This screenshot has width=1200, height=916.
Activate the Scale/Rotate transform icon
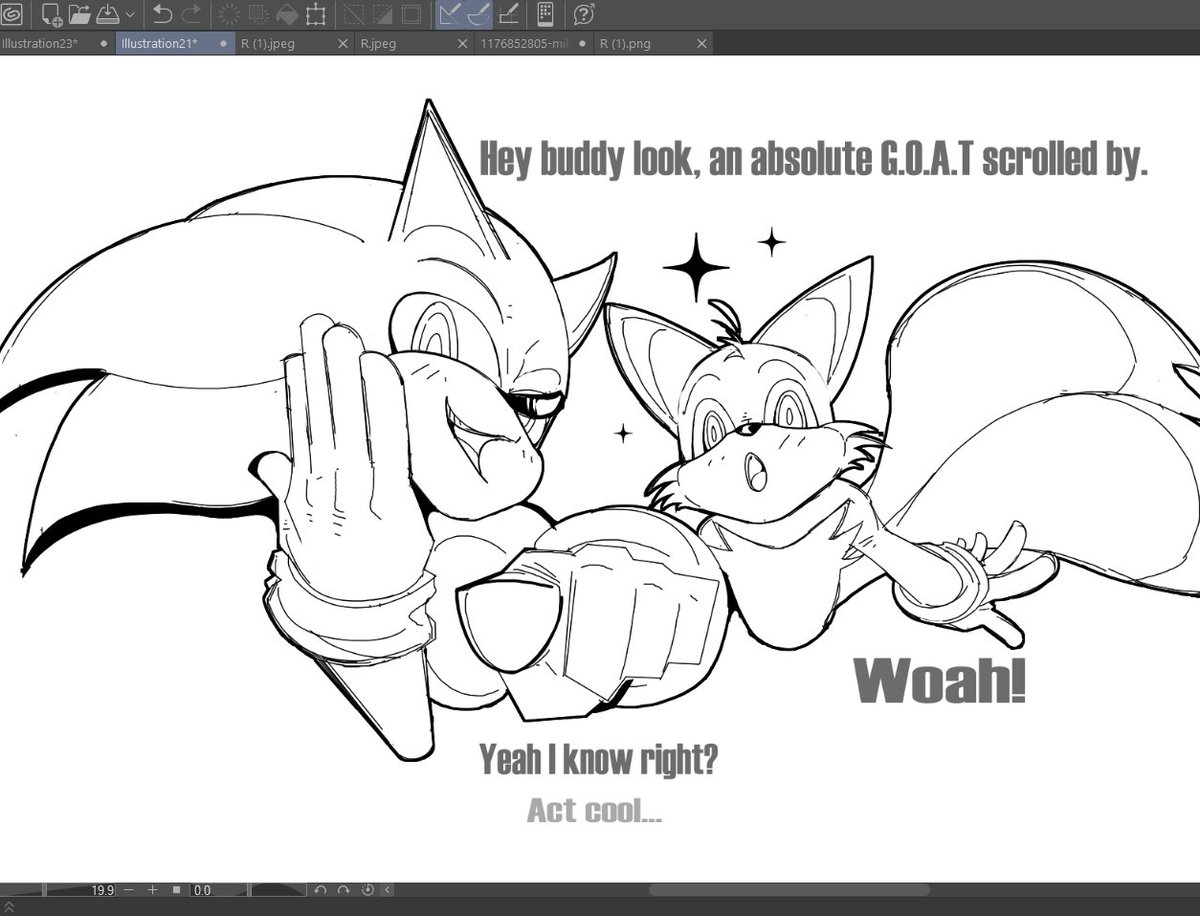click(316, 15)
